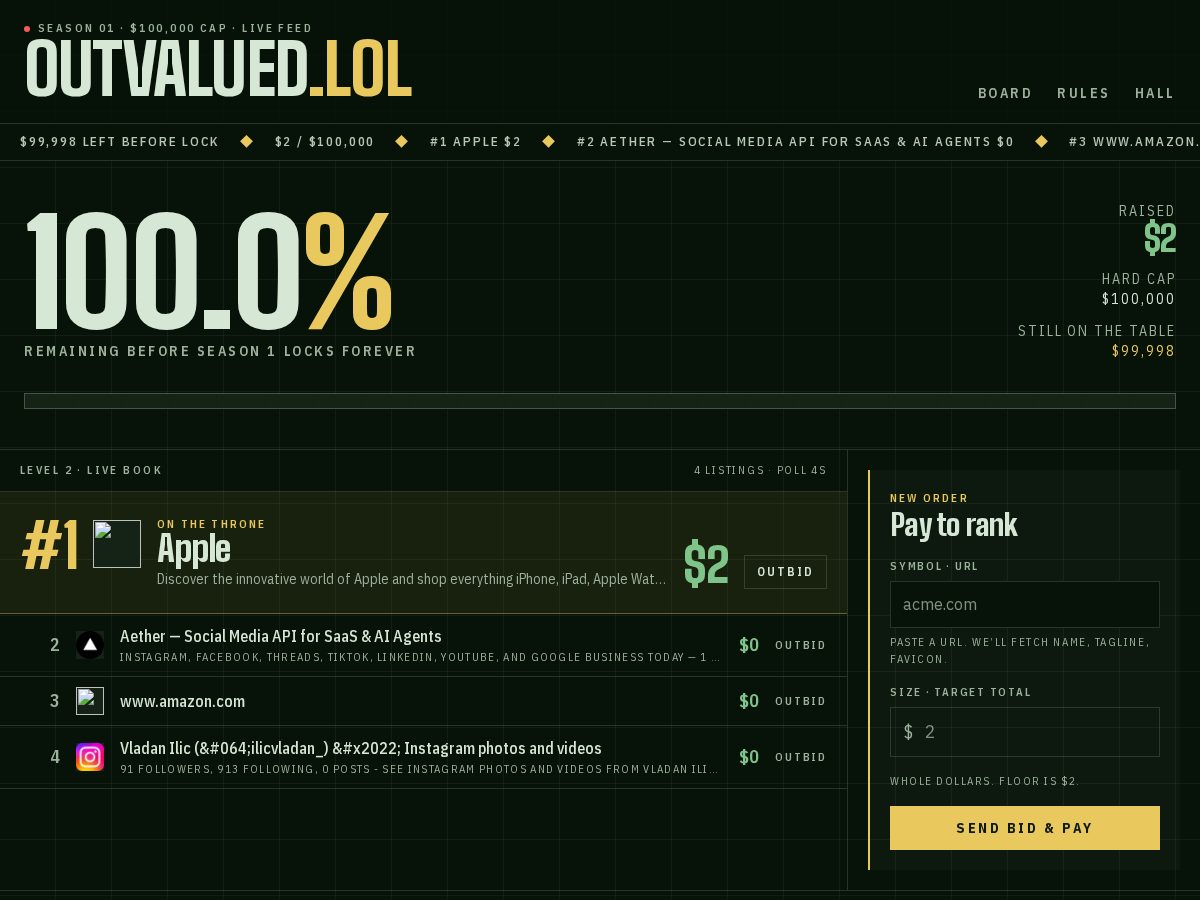Open the RULES nav link
The image size is (1200, 900).
point(1083,93)
